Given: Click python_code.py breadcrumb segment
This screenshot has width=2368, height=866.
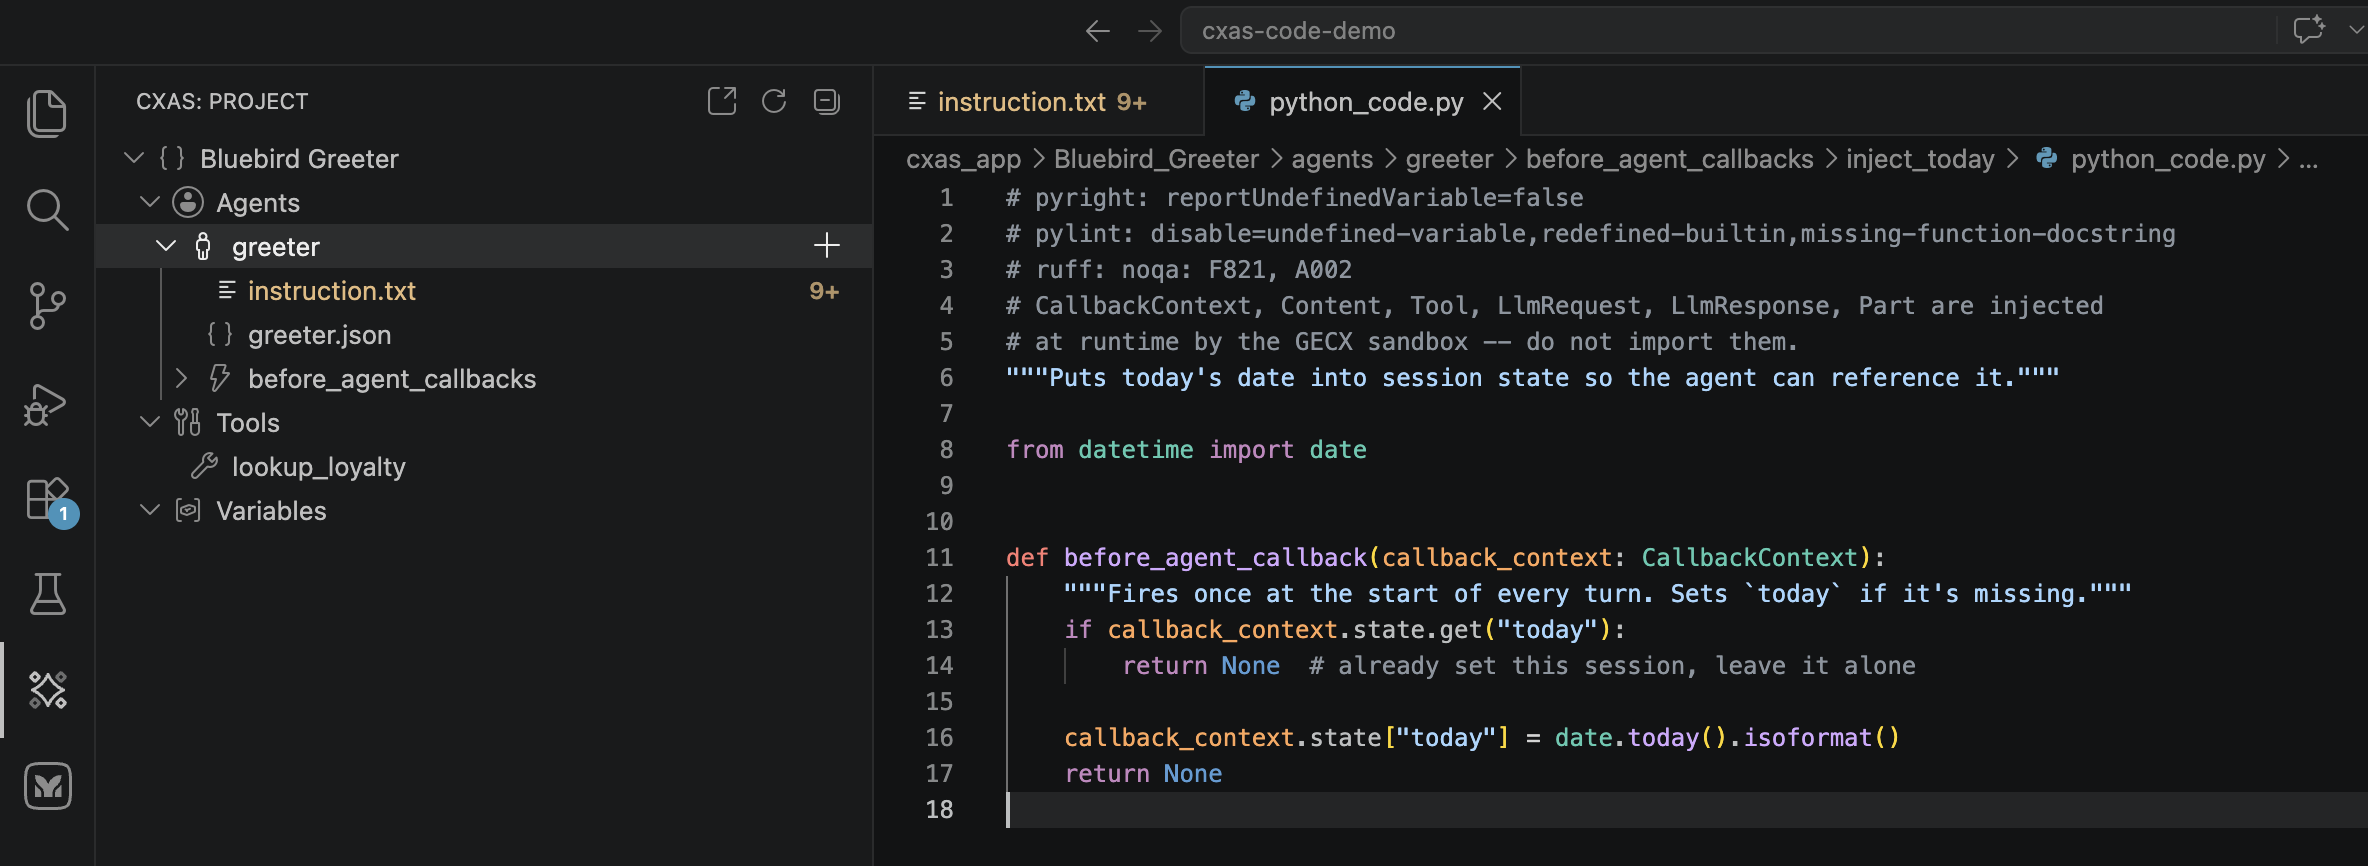Looking at the screenshot, I should [2168, 159].
